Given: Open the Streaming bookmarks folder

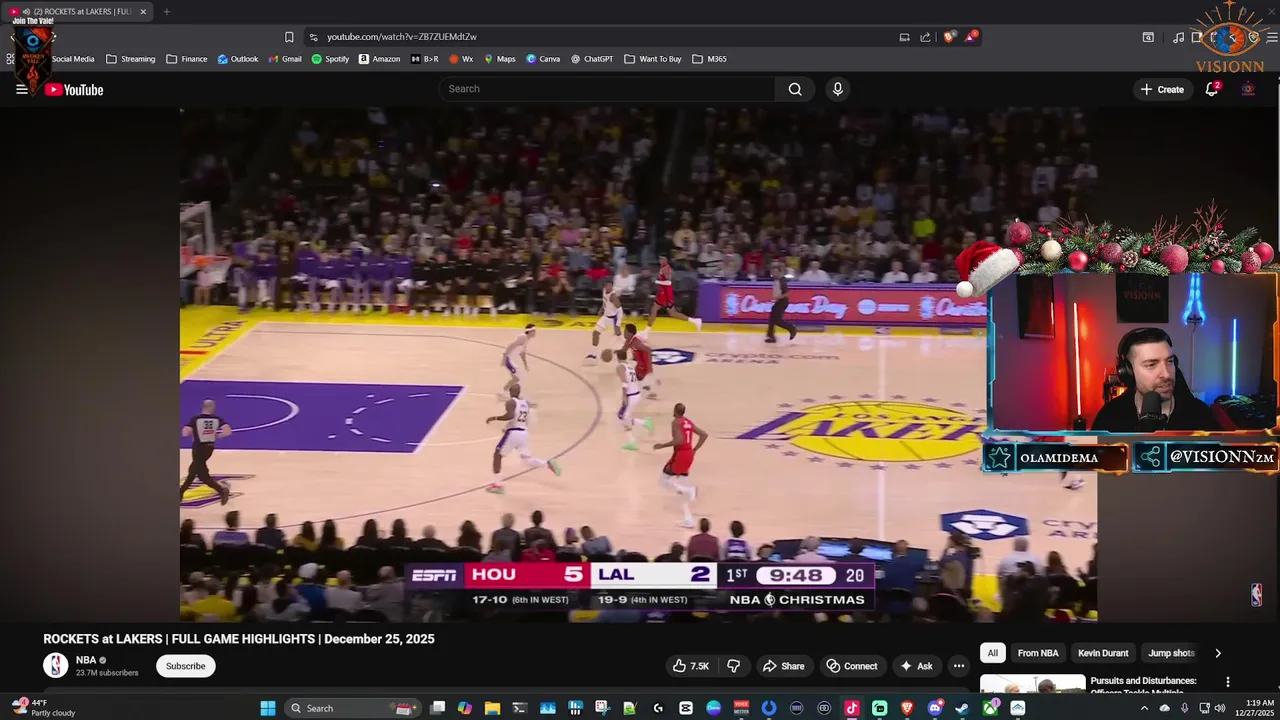Looking at the screenshot, I should coord(131,59).
